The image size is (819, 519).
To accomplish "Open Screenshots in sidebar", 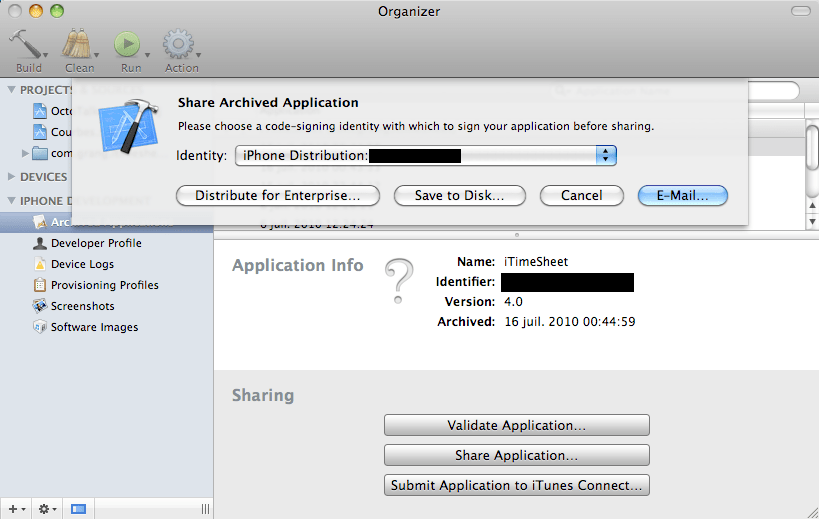I will coord(82,306).
